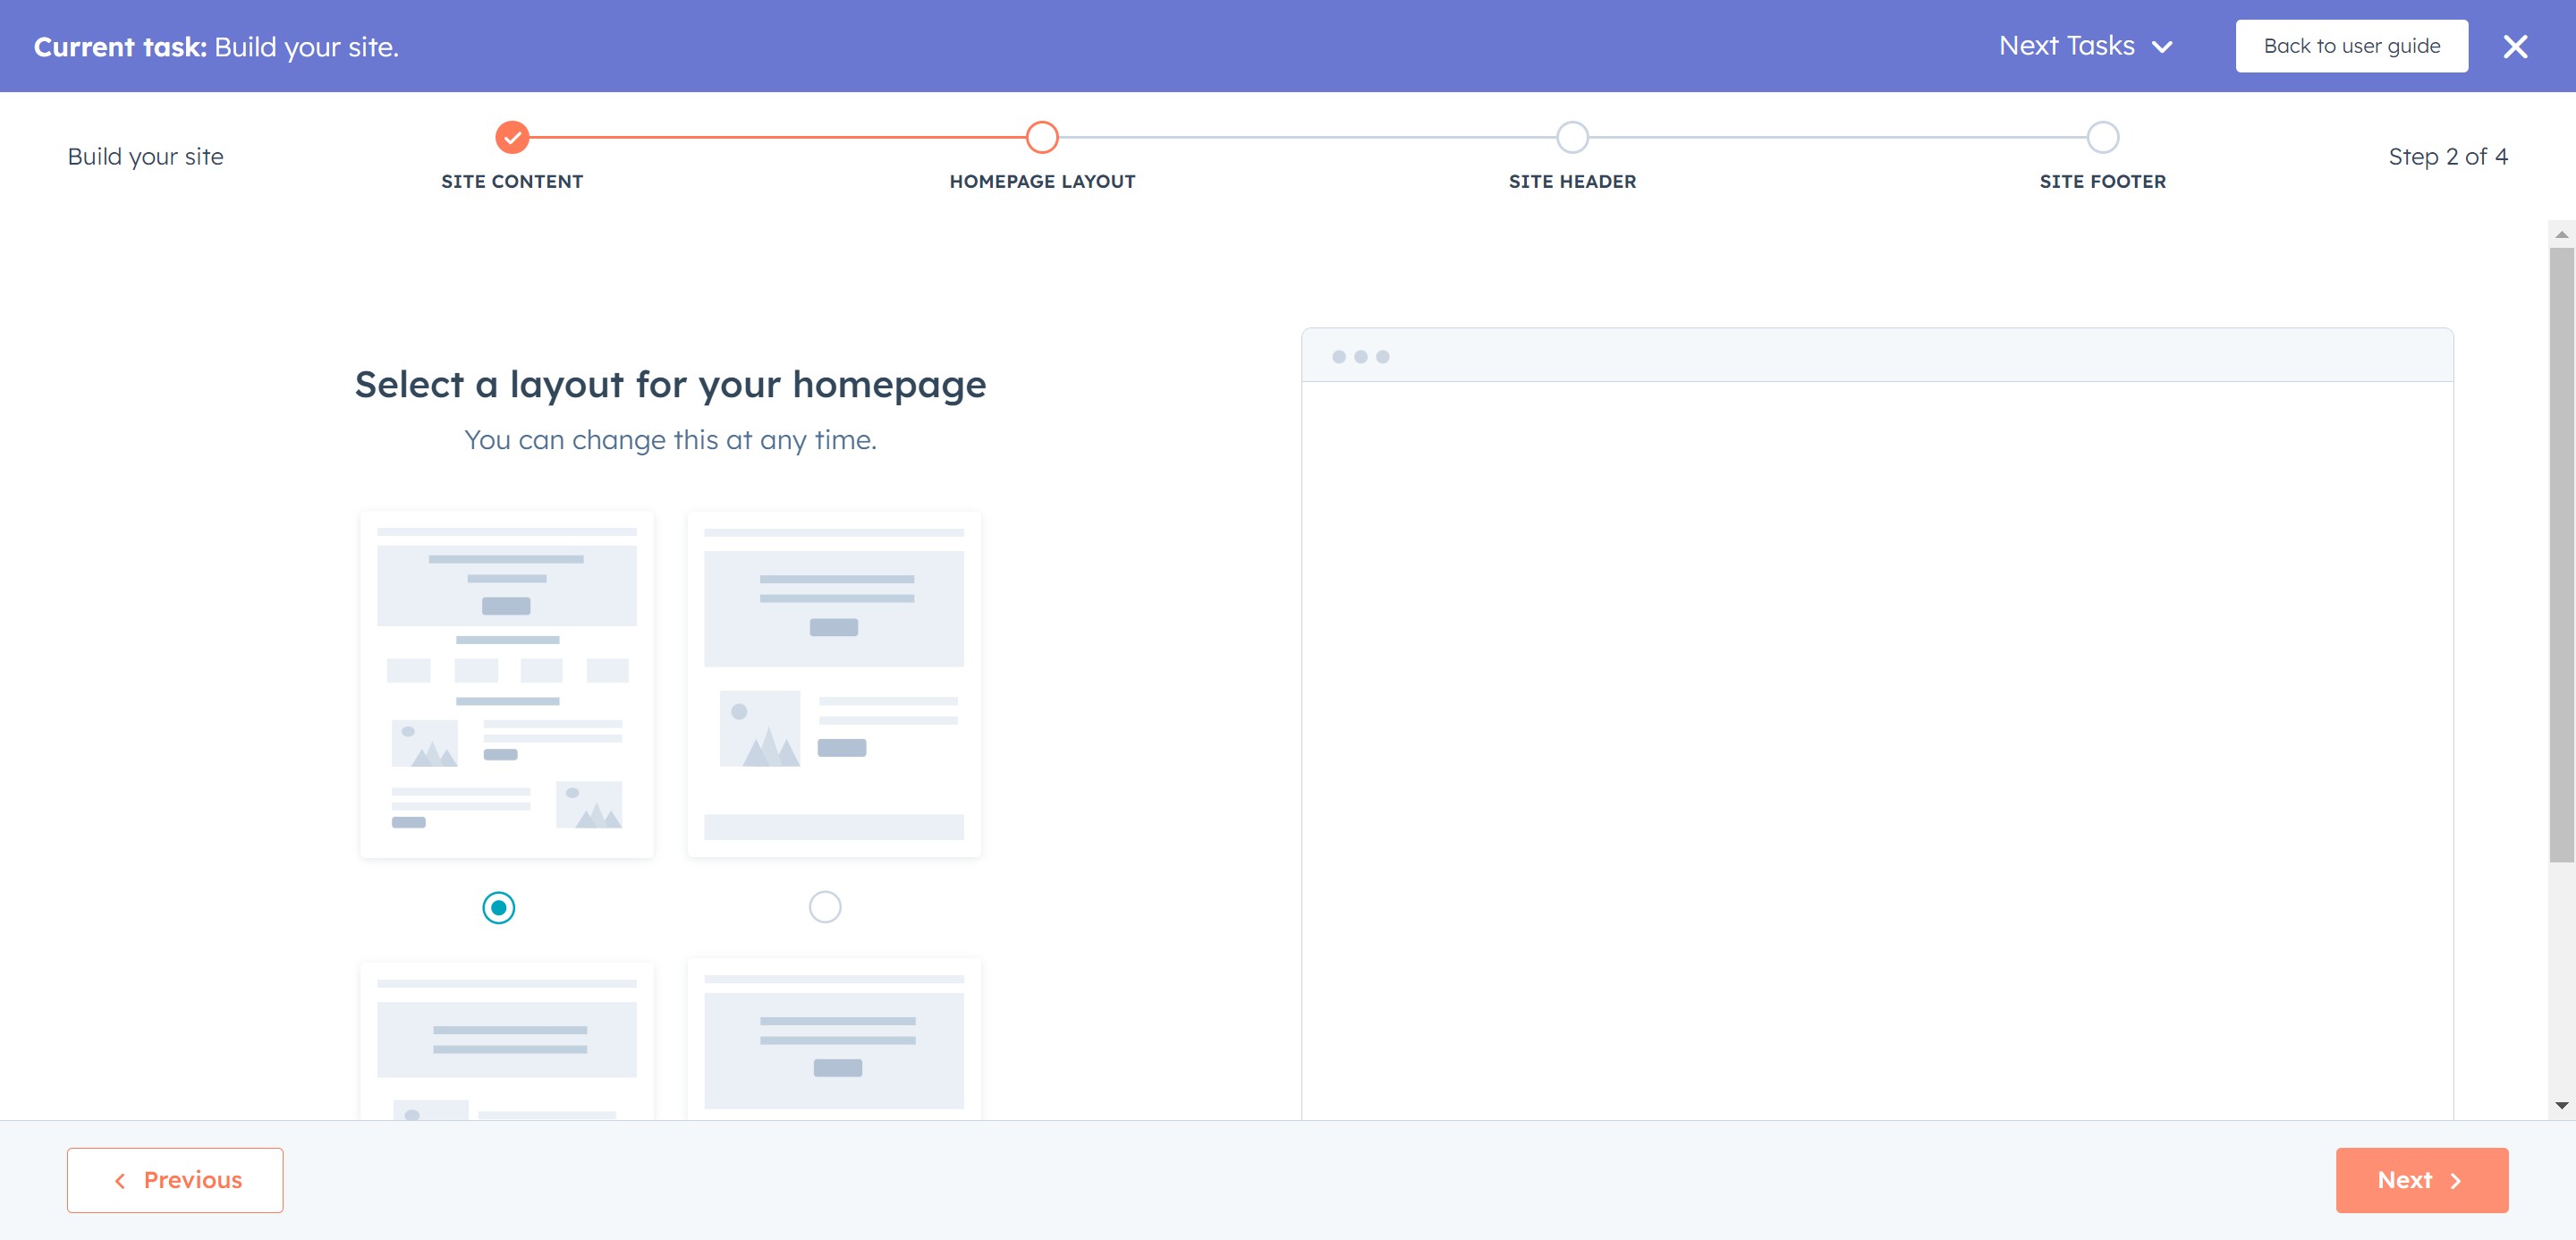This screenshot has height=1240, width=2576.
Task: Go to Next step
Action: click(2421, 1180)
